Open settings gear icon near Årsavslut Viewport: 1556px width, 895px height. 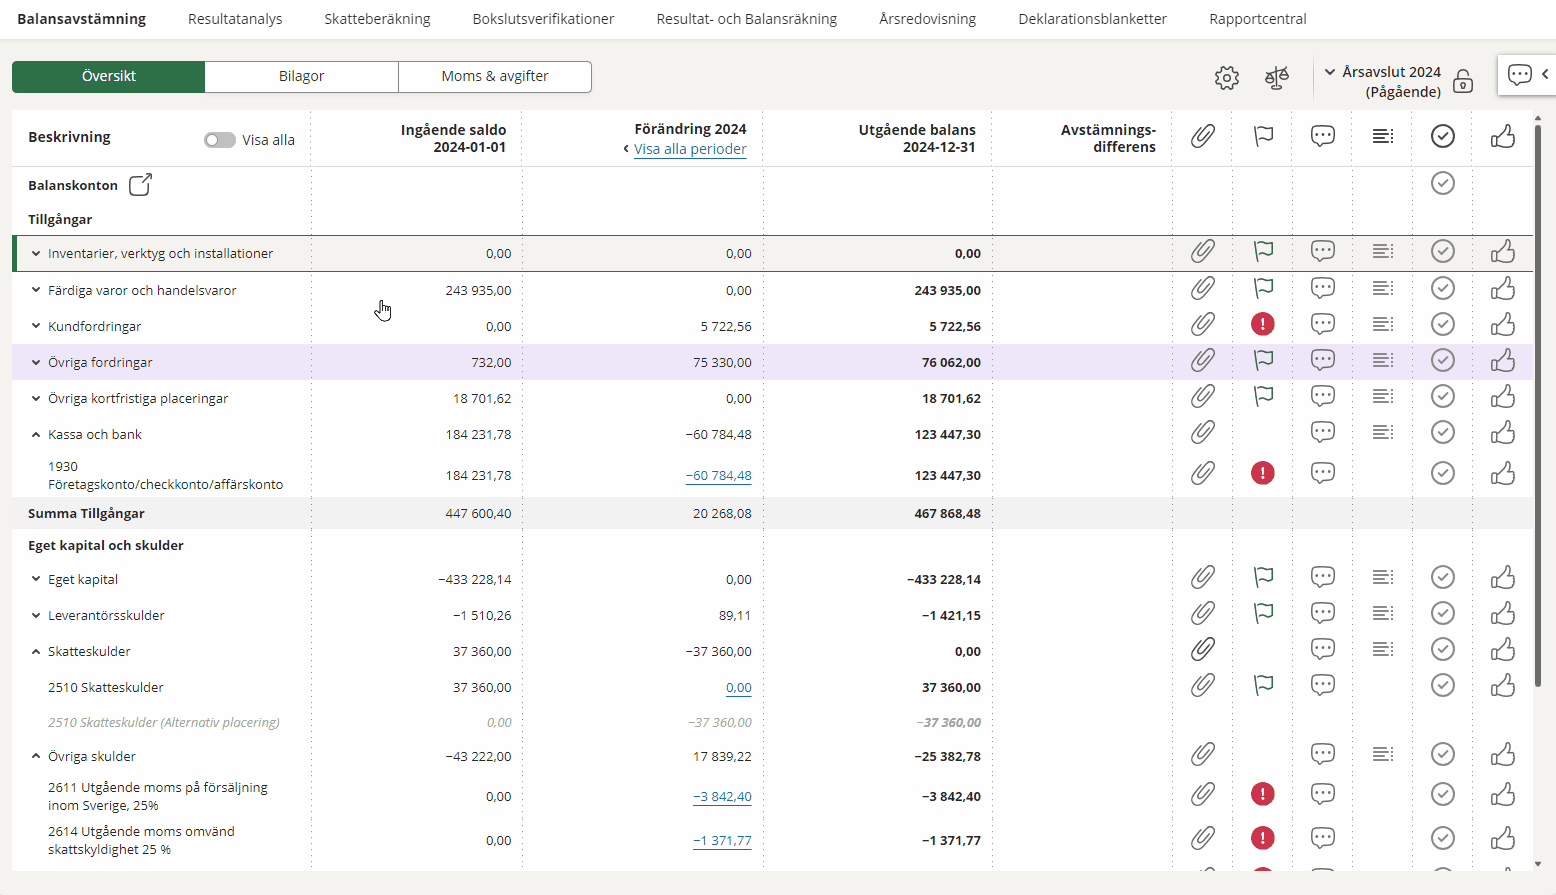pyautogui.click(x=1227, y=78)
